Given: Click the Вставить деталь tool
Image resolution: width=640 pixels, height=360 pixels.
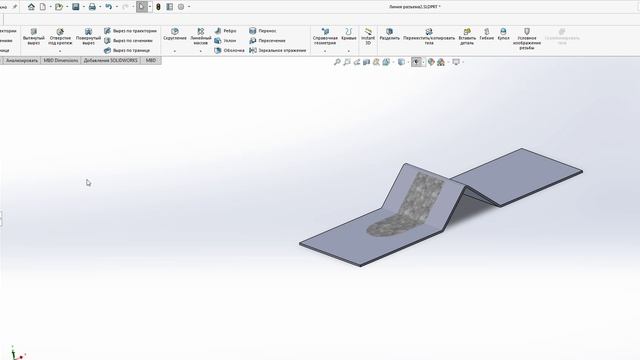Looking at the screenshot, I should point(467,36).
